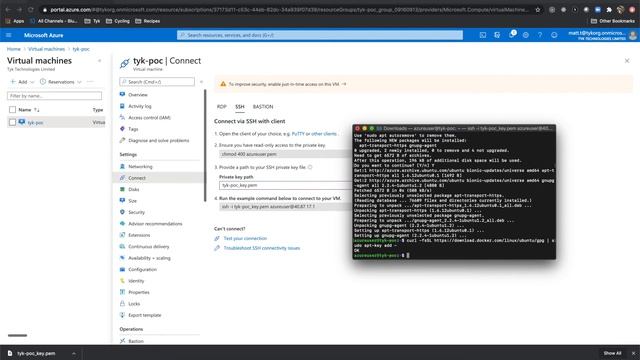Click the Size icon
The height and width of the screenshot is (360, 640).
pos(122,200)
